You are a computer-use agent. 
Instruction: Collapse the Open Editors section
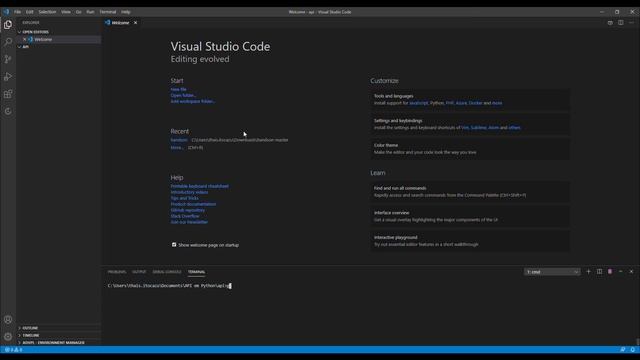pyautogui.click(x=35, y=32)
